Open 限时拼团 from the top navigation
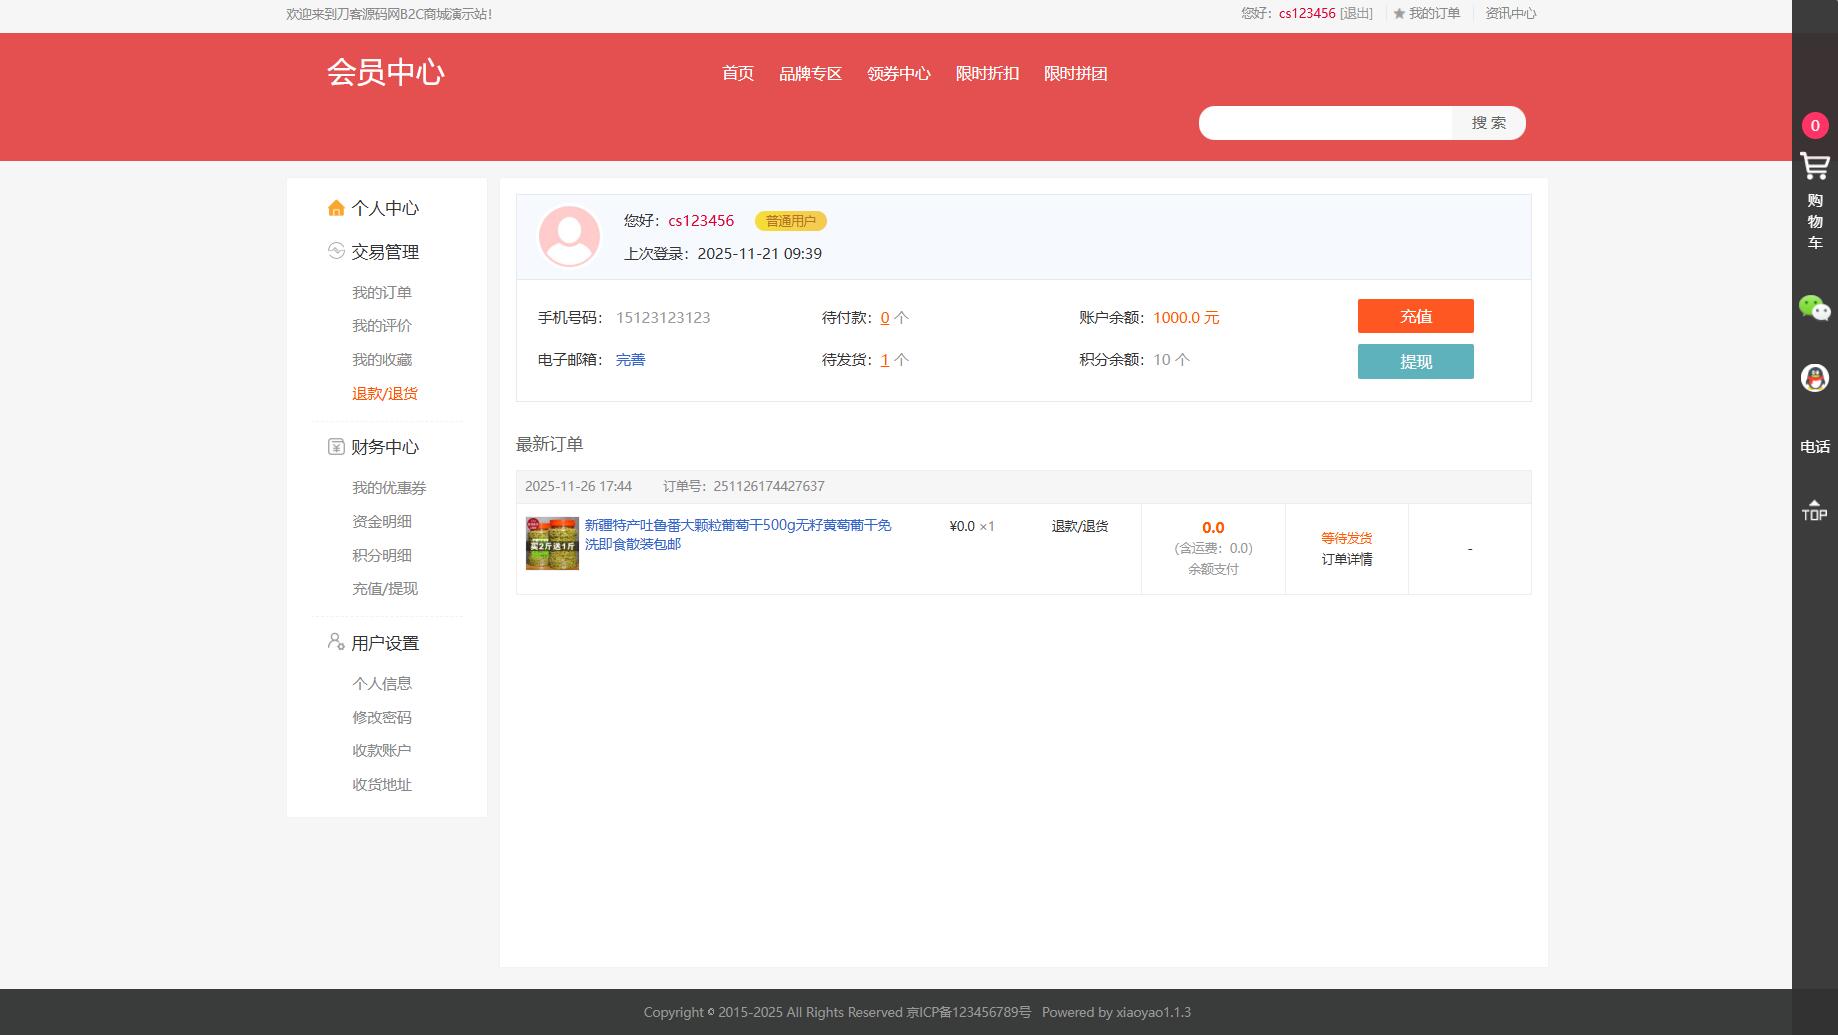This screenshot has width=1838, height=1035. 1074,73
